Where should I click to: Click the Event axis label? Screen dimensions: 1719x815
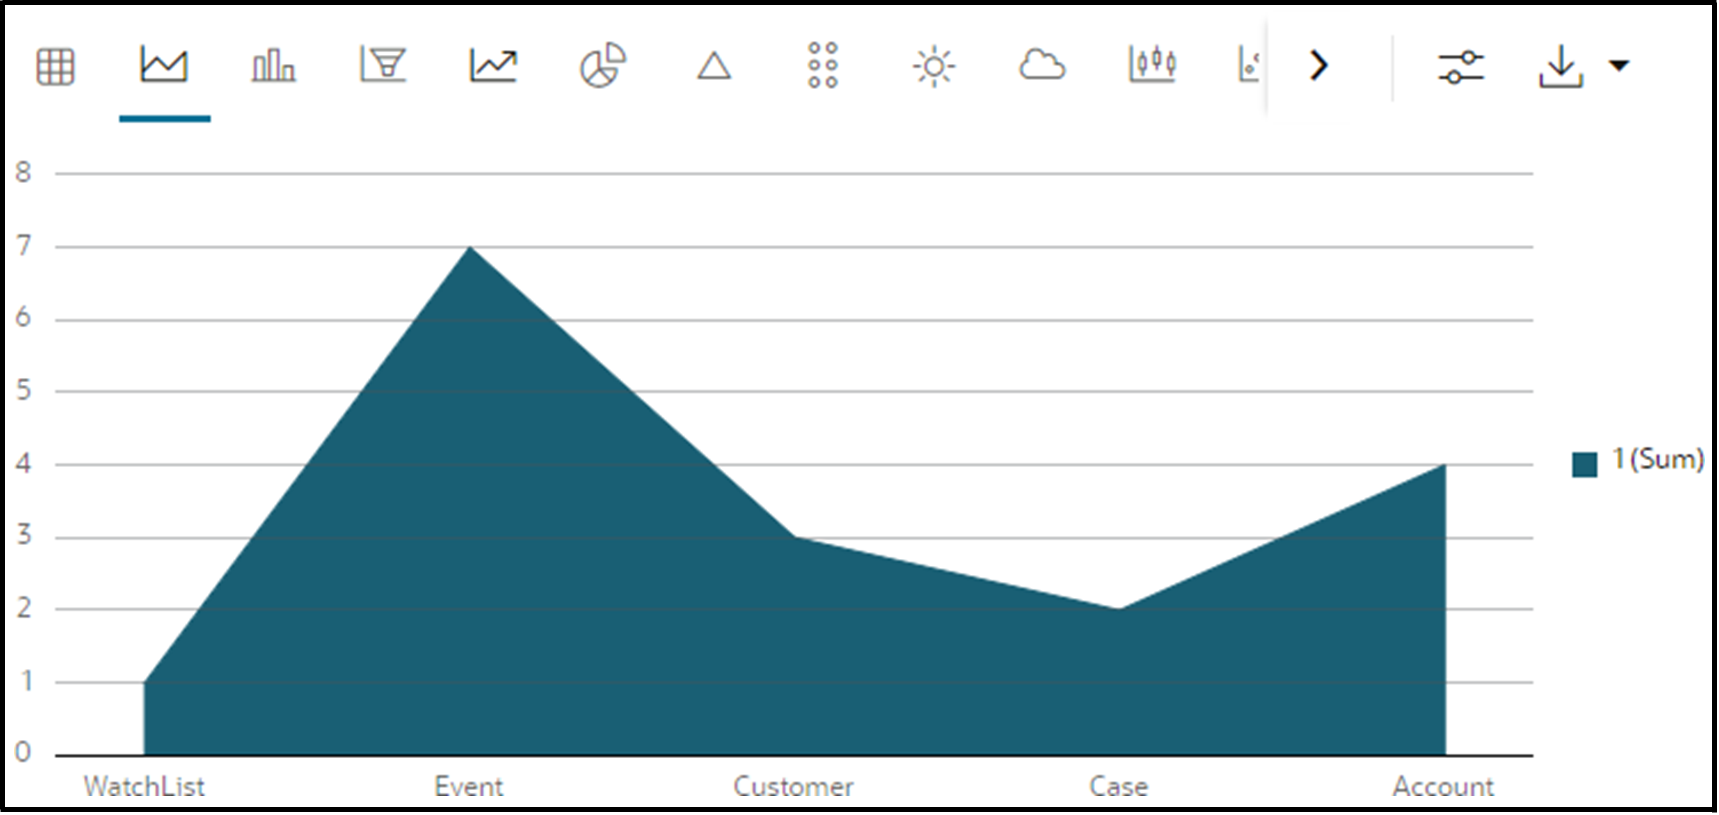pos(469,787)
